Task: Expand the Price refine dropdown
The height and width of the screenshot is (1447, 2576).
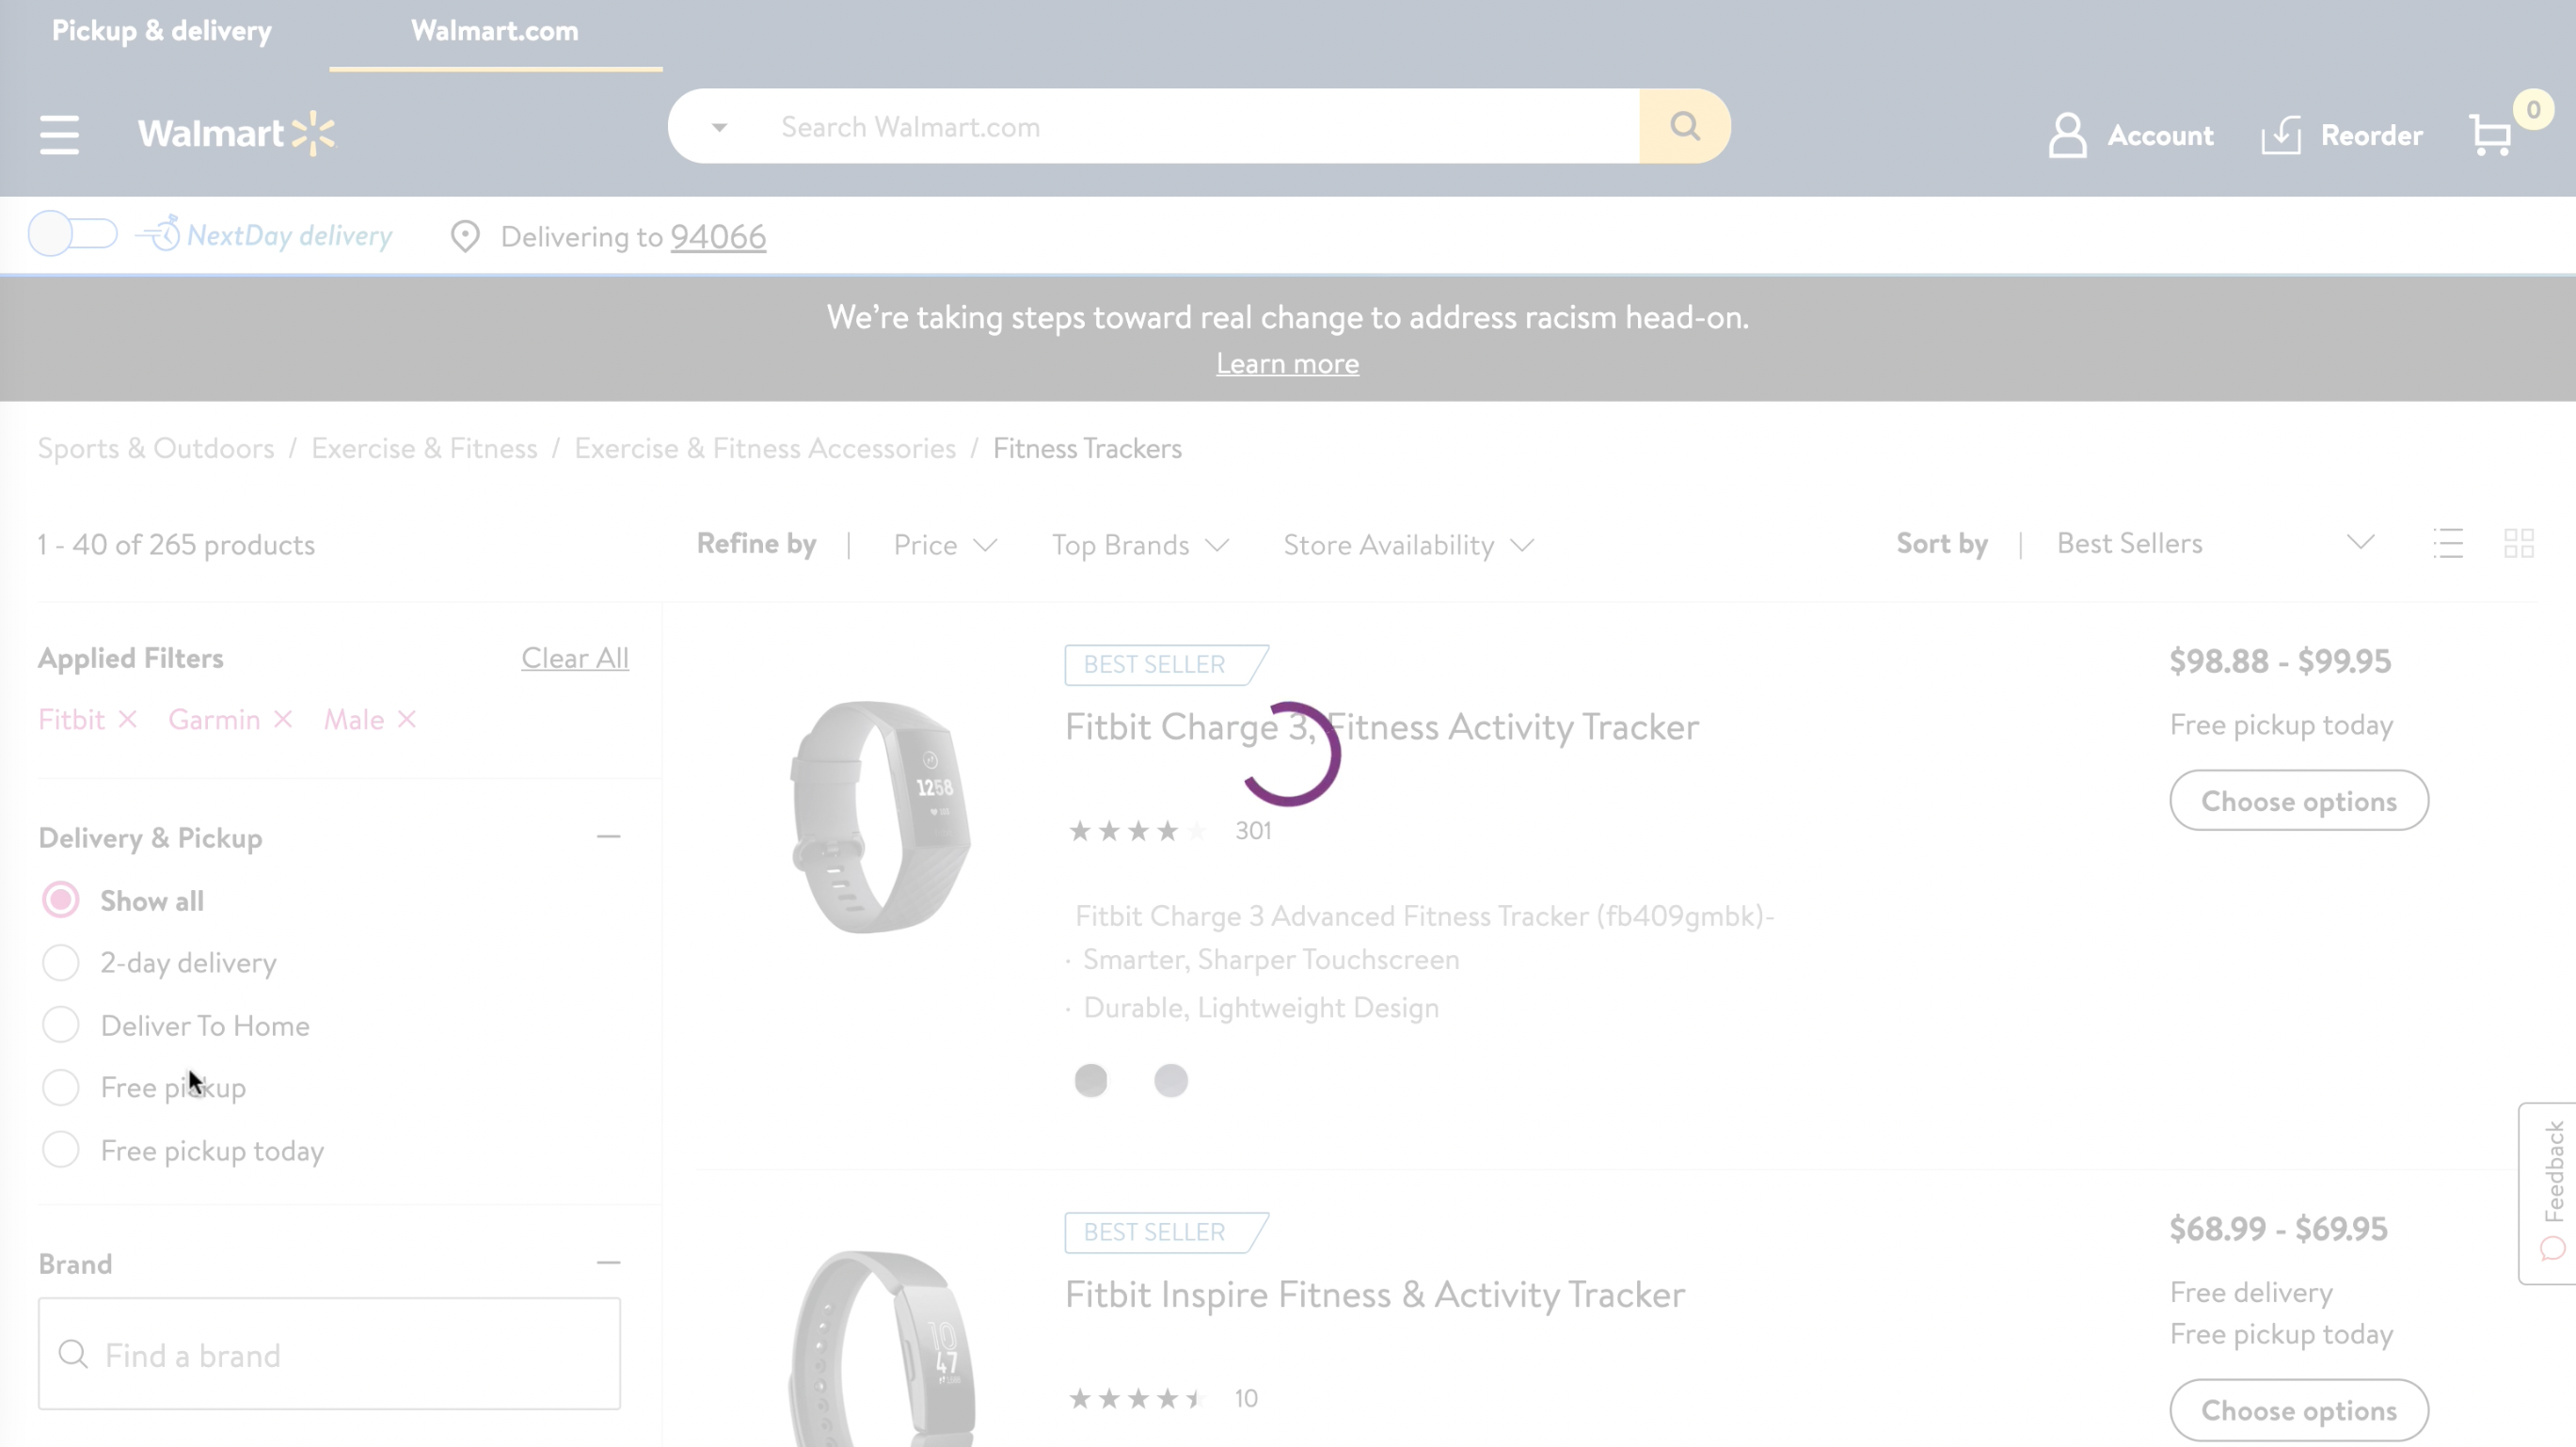Action: (944, 545)
